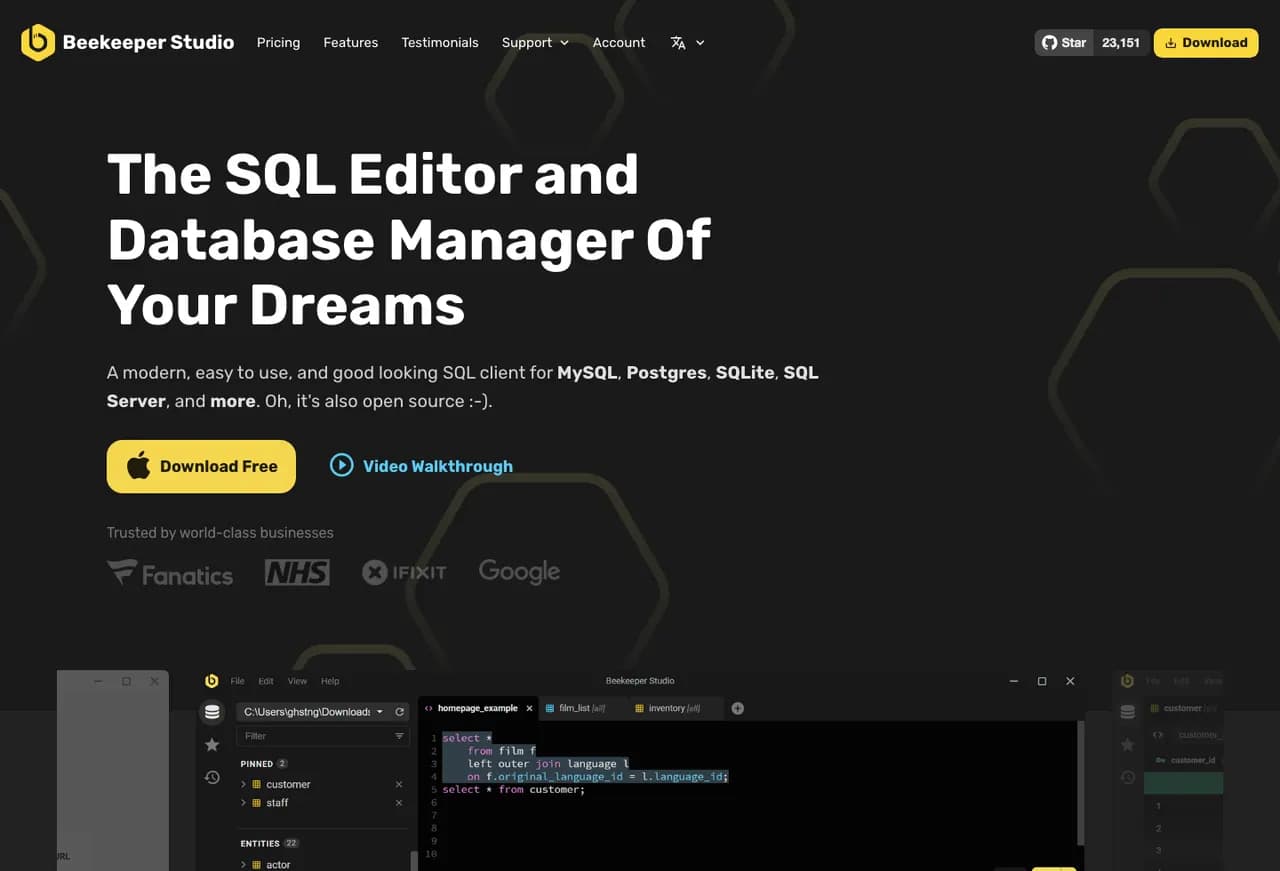Expand the staff pinned table
The image size is (1280, 871).
243,803
